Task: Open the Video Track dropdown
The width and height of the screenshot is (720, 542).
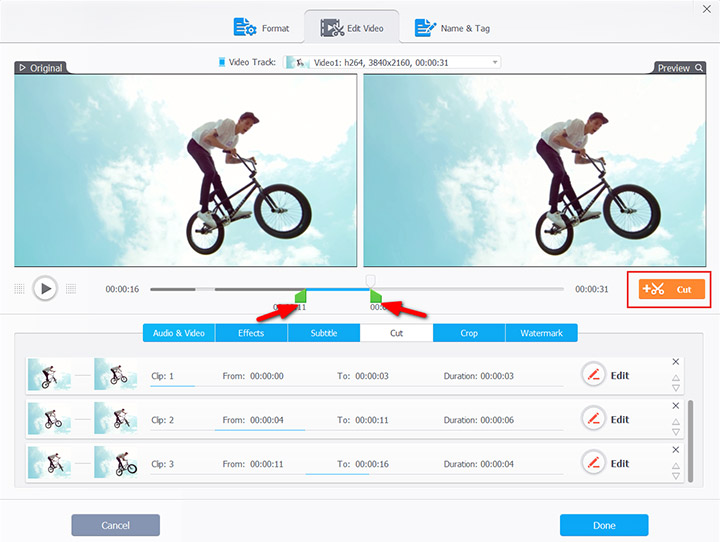Action: [x=392, y=62]
